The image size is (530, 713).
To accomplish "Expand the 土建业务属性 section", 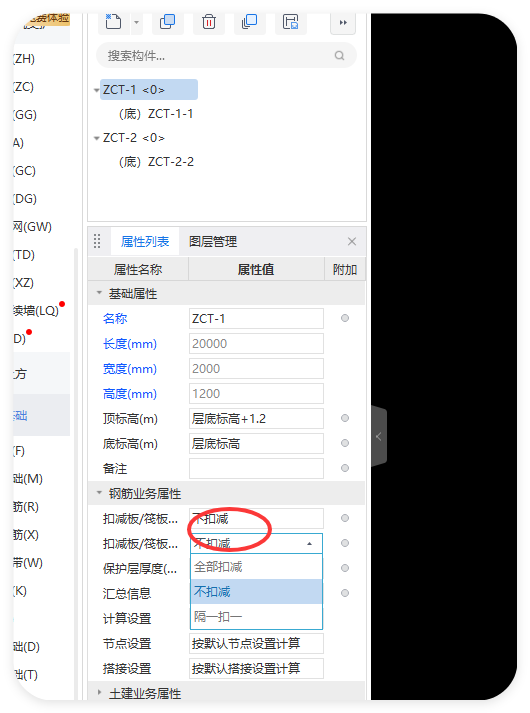I will (x=99, y=693).
